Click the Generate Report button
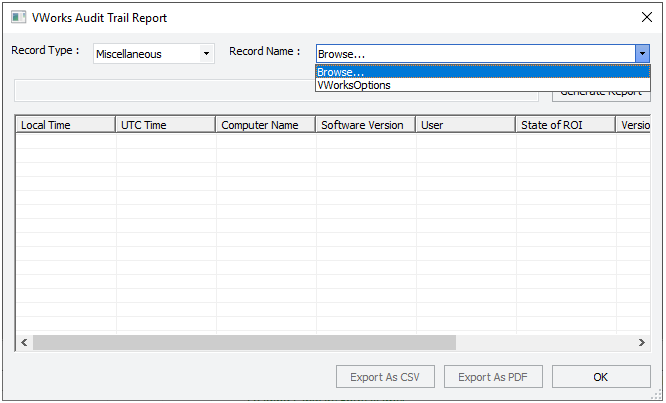 pos(601,97)
